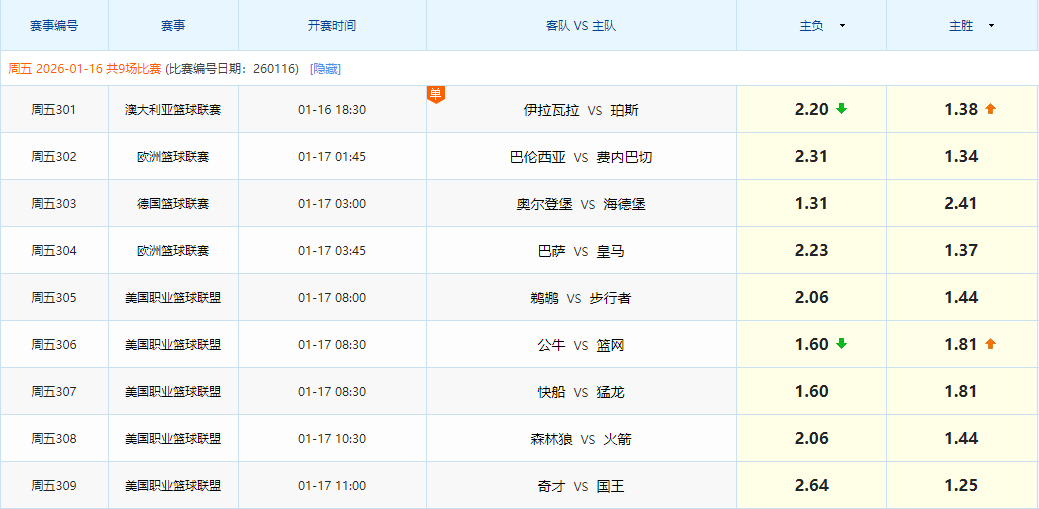Screen dimensions: 1039x509
Task: Click the 赛事 column header
Action: pos(173,26)
